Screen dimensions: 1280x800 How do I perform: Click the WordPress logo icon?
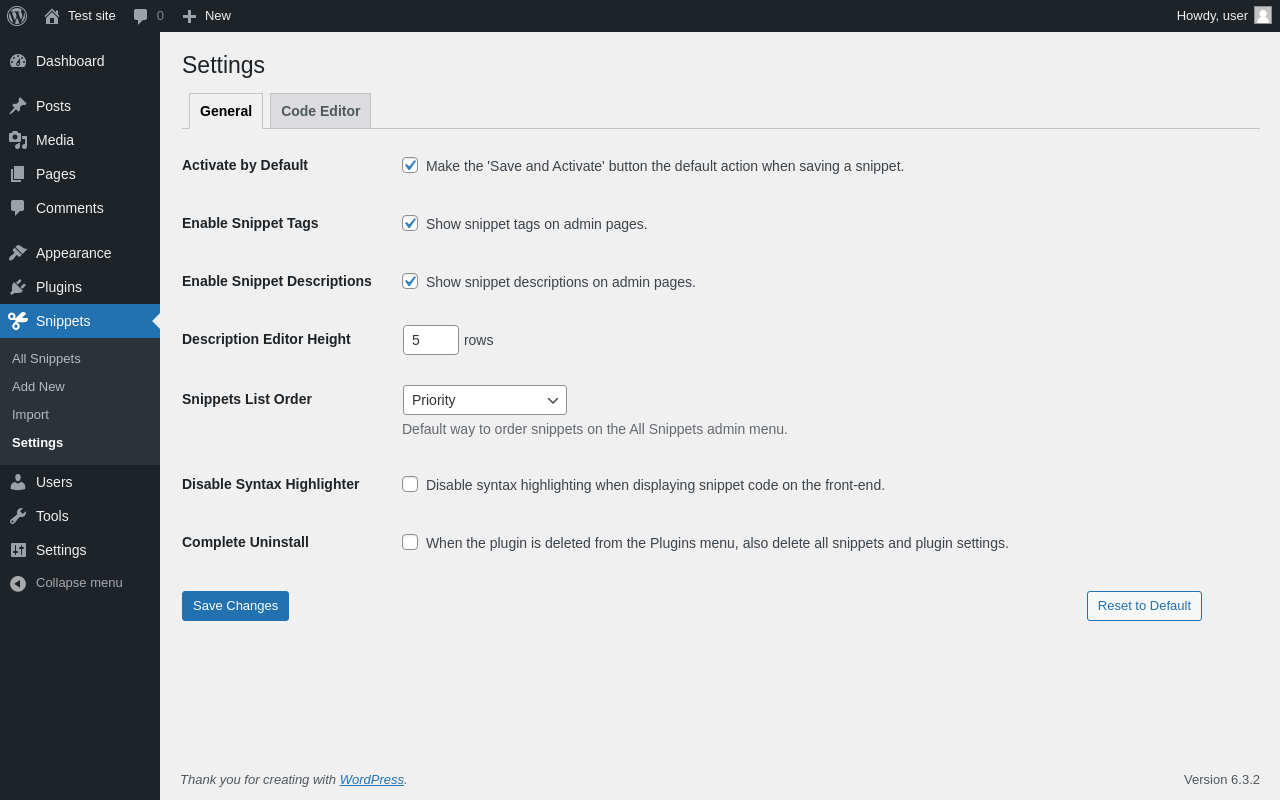pyautogui.click(x=17, y=16)
